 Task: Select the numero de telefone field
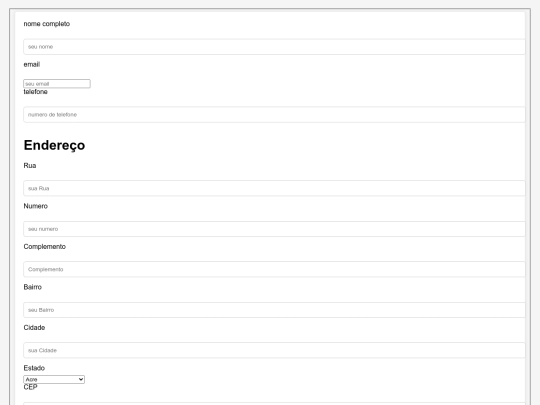pos(274,115)
